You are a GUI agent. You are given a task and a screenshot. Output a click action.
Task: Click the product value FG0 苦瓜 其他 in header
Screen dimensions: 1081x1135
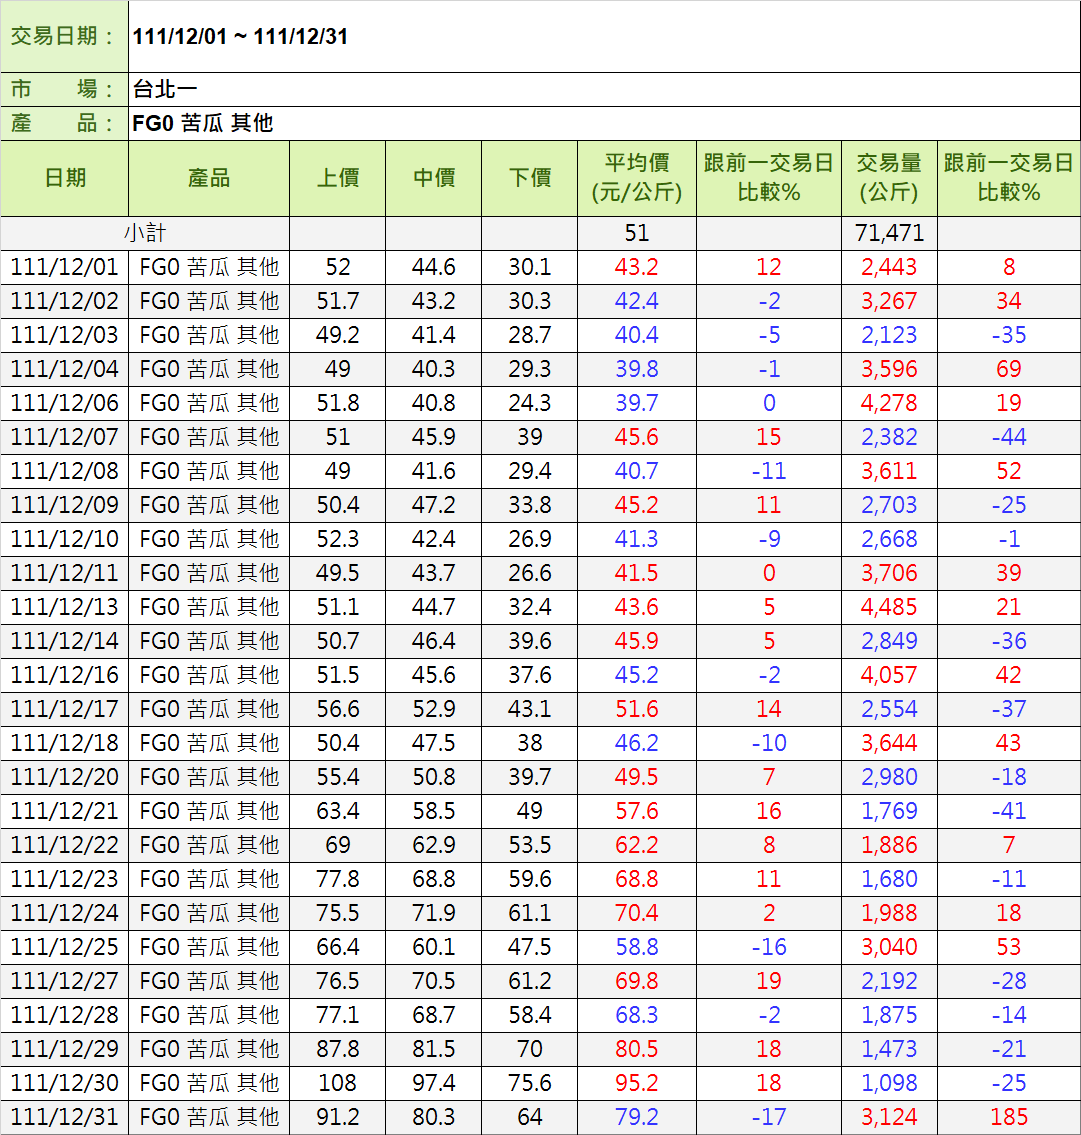click(x=203, y=124)
